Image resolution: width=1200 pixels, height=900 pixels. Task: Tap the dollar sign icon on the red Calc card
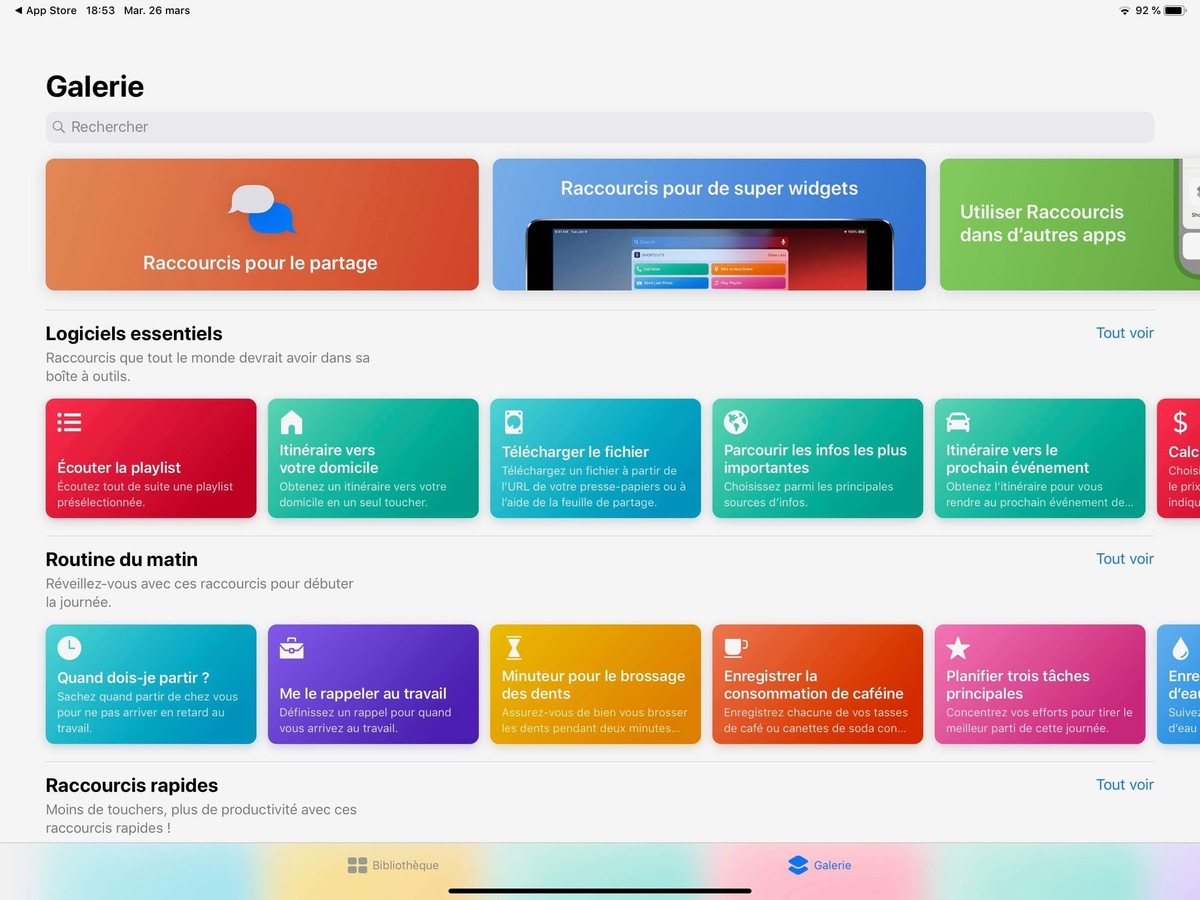click(x=1180, y=422)
